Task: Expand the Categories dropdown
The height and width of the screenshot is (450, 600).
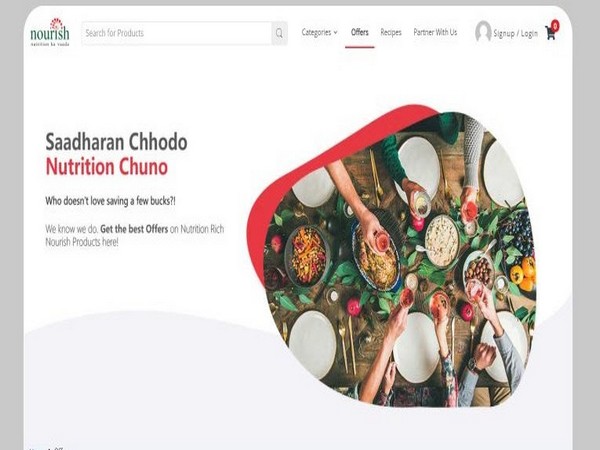Action: (x=320, y=33)
